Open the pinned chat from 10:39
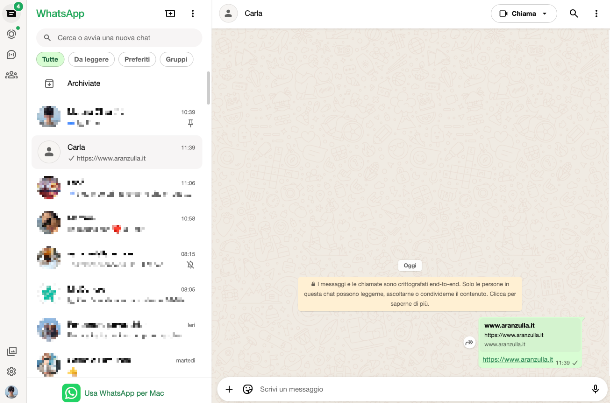The width and height of the screenshot is (610, 403). click(117, 117)
